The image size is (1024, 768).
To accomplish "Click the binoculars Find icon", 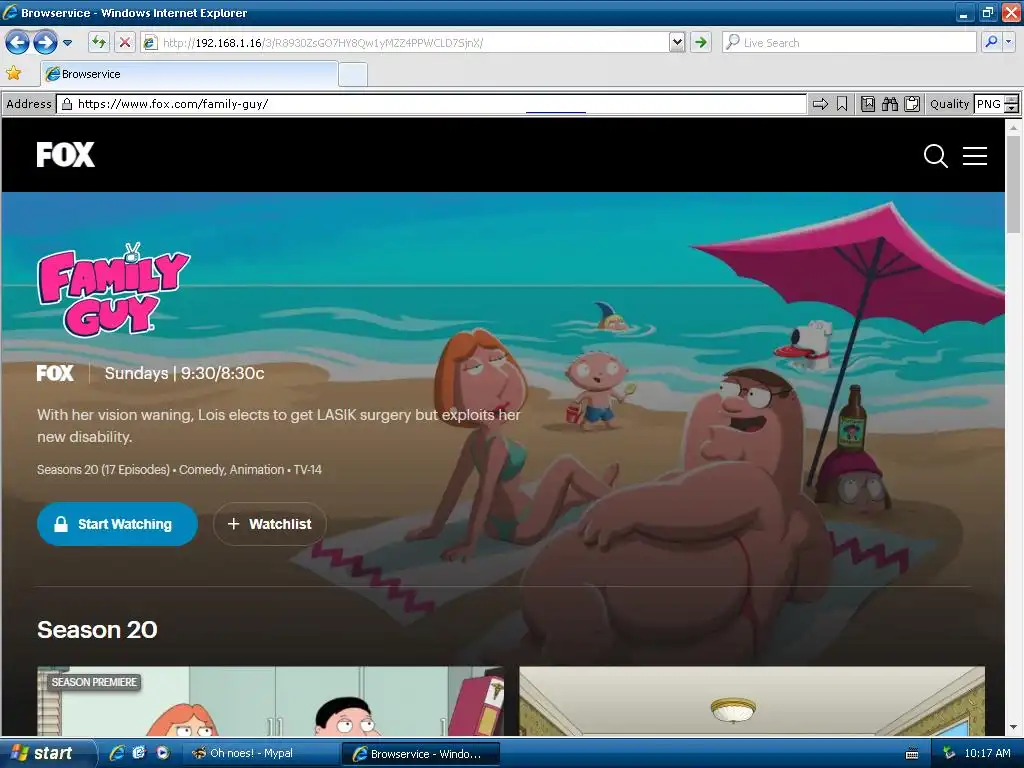I will (x=890, y=104).
